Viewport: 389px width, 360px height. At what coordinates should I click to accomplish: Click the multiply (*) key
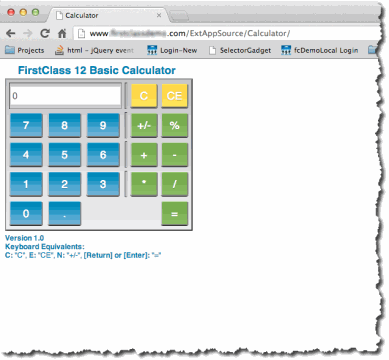point(144,184)
